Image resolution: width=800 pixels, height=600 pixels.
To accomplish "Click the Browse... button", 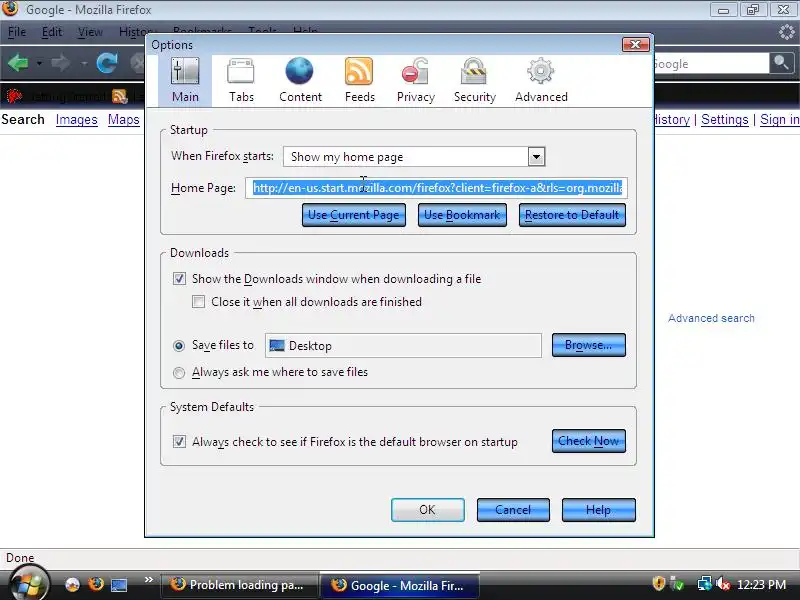I will click(588, 345).
